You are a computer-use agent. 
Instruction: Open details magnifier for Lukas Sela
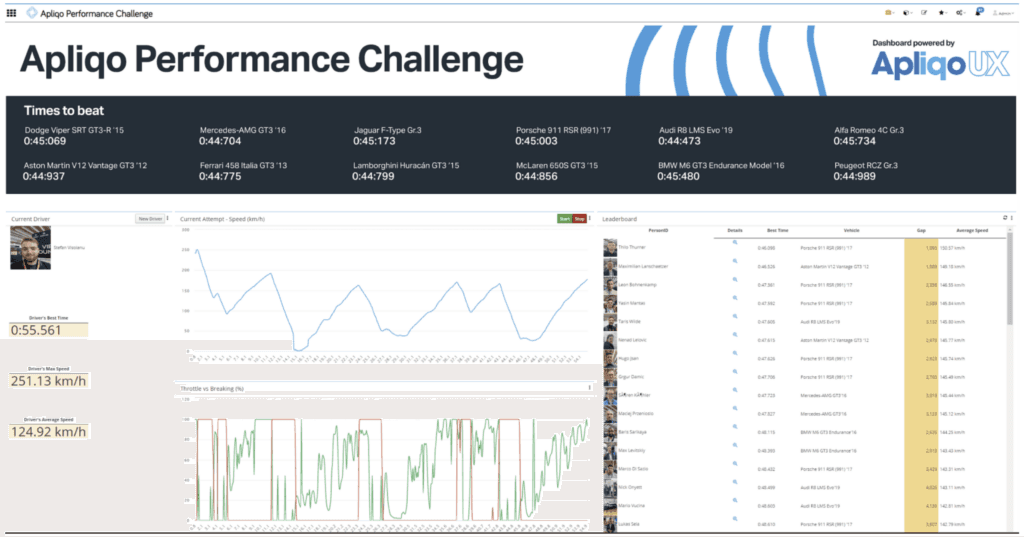(735, 519)
